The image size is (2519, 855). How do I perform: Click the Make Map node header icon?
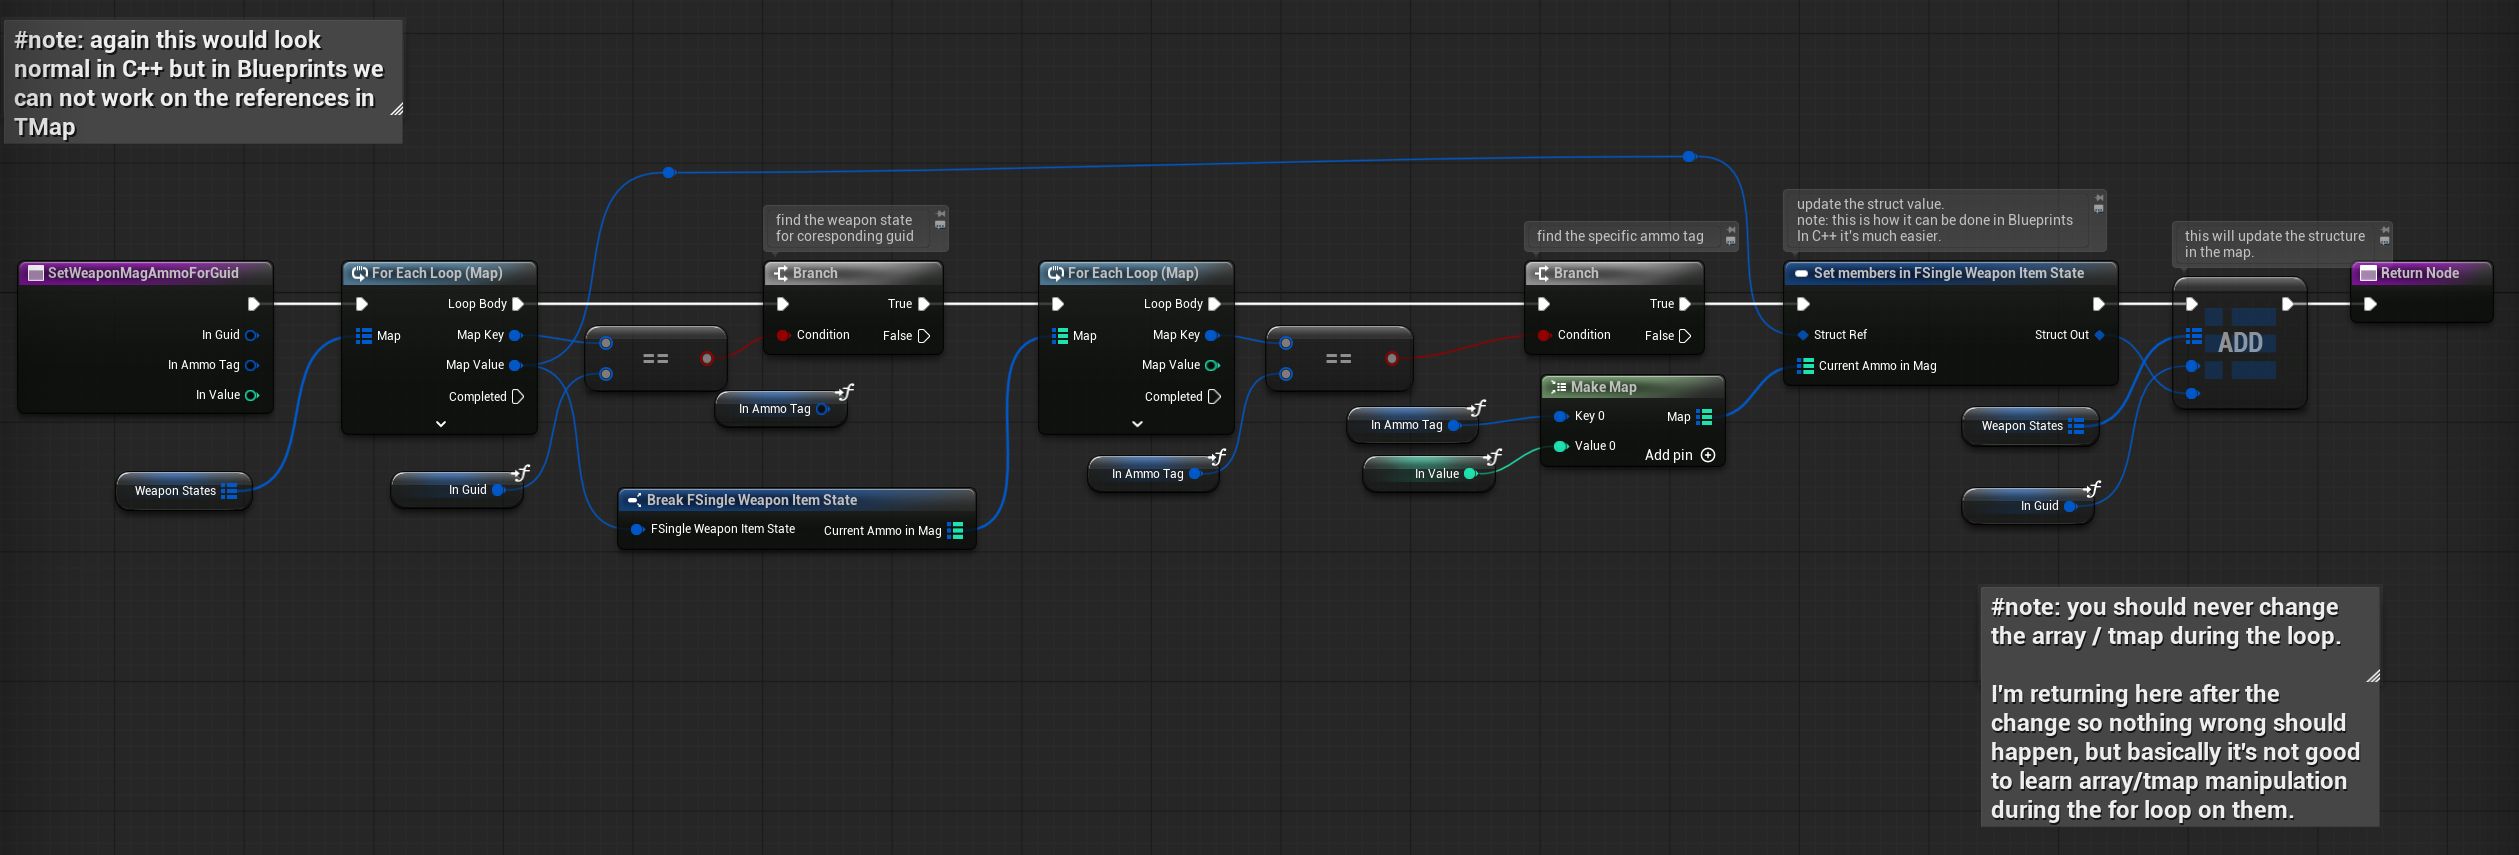point(1558,387)
